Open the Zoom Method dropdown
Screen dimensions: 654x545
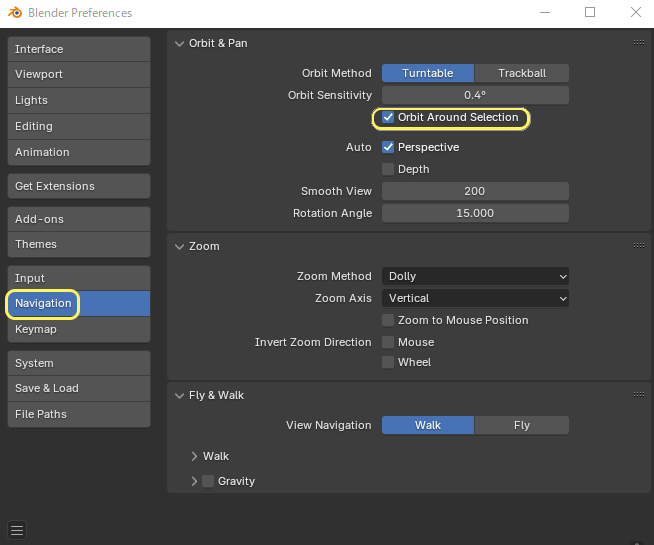coord(475,276)
